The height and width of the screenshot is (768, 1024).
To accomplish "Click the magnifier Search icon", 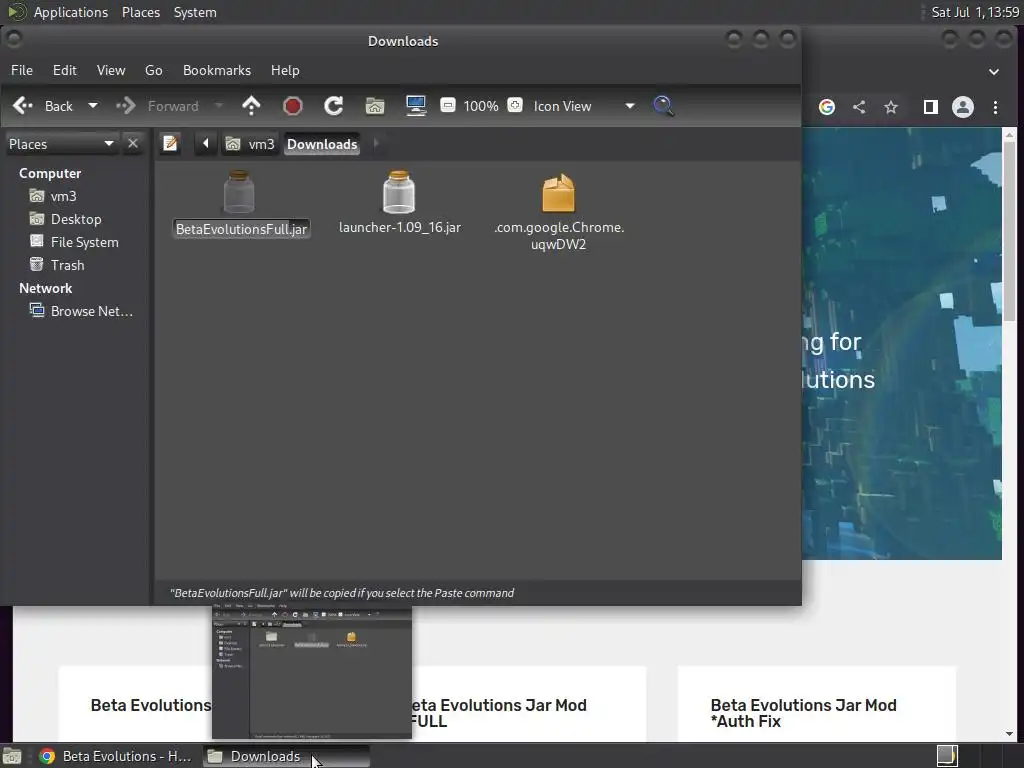I will pos(664,106).
